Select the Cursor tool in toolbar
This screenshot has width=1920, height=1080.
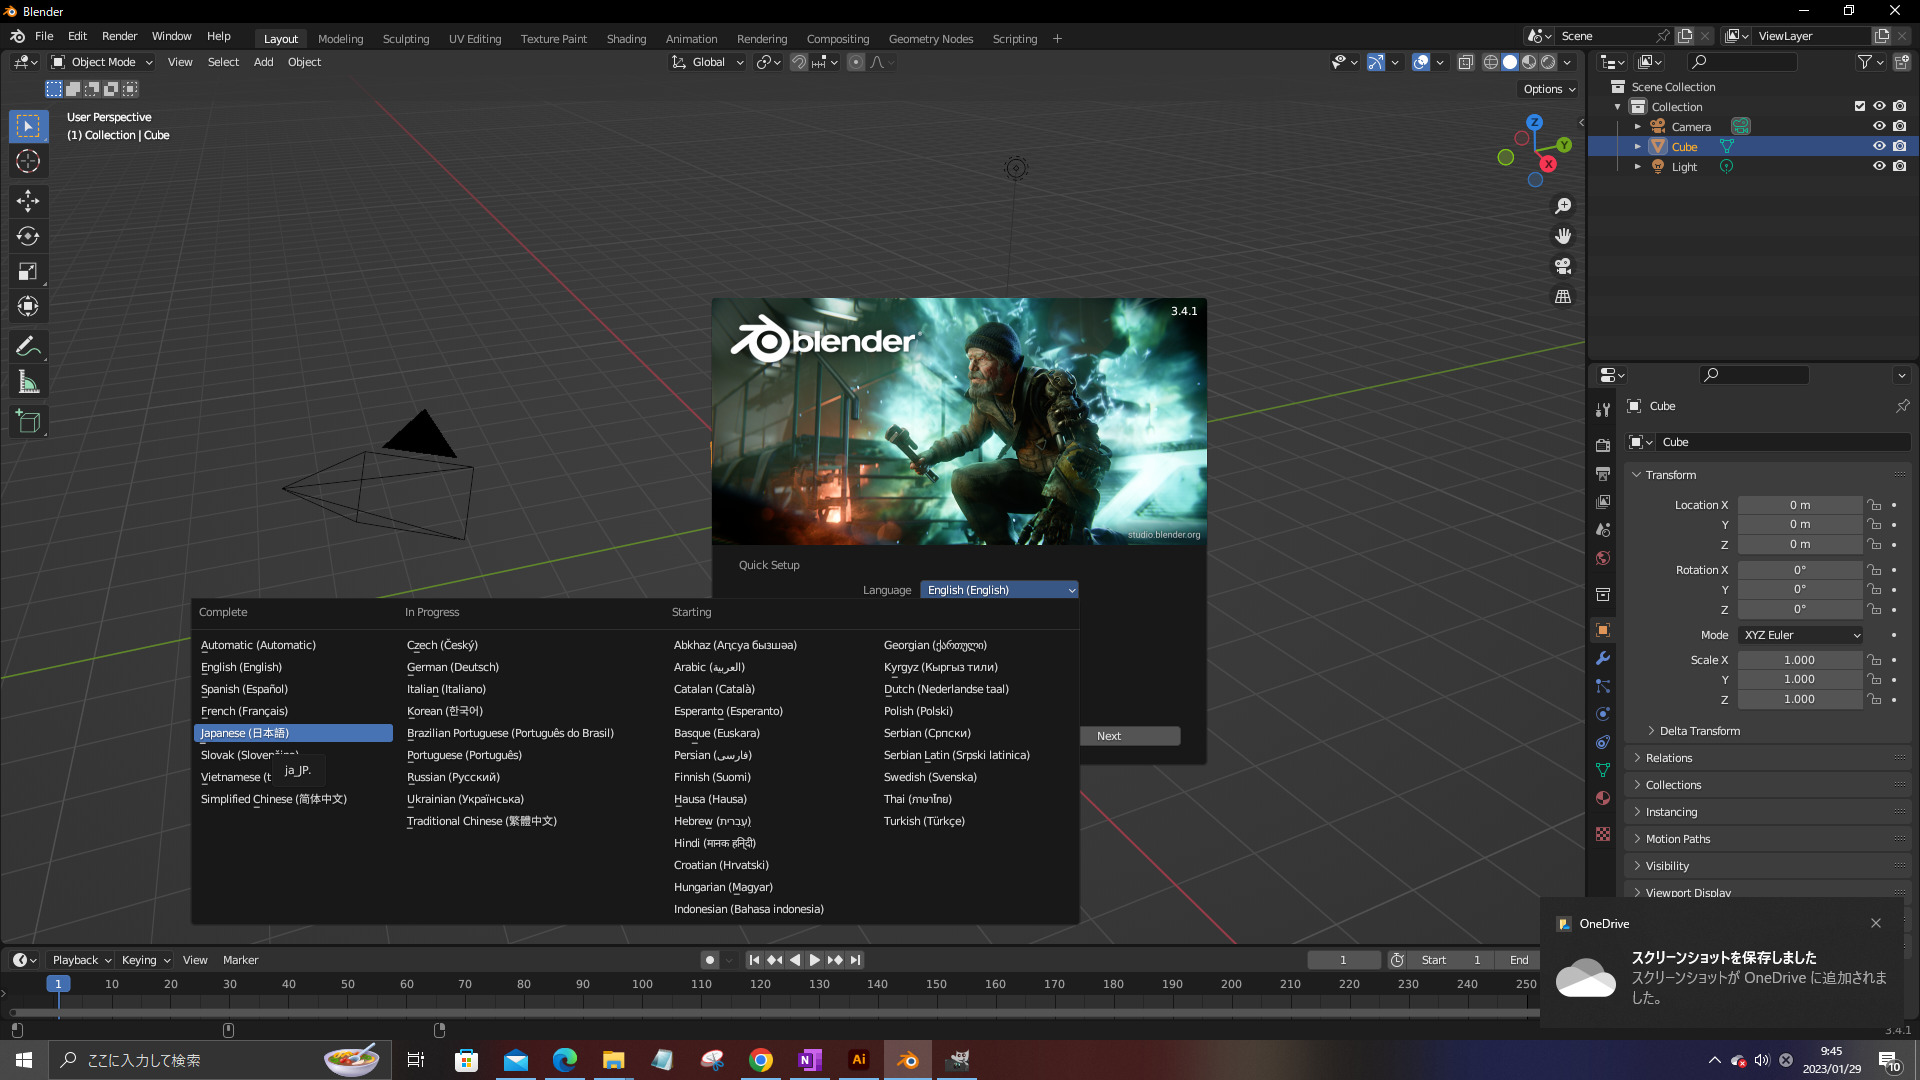point(28,161)
